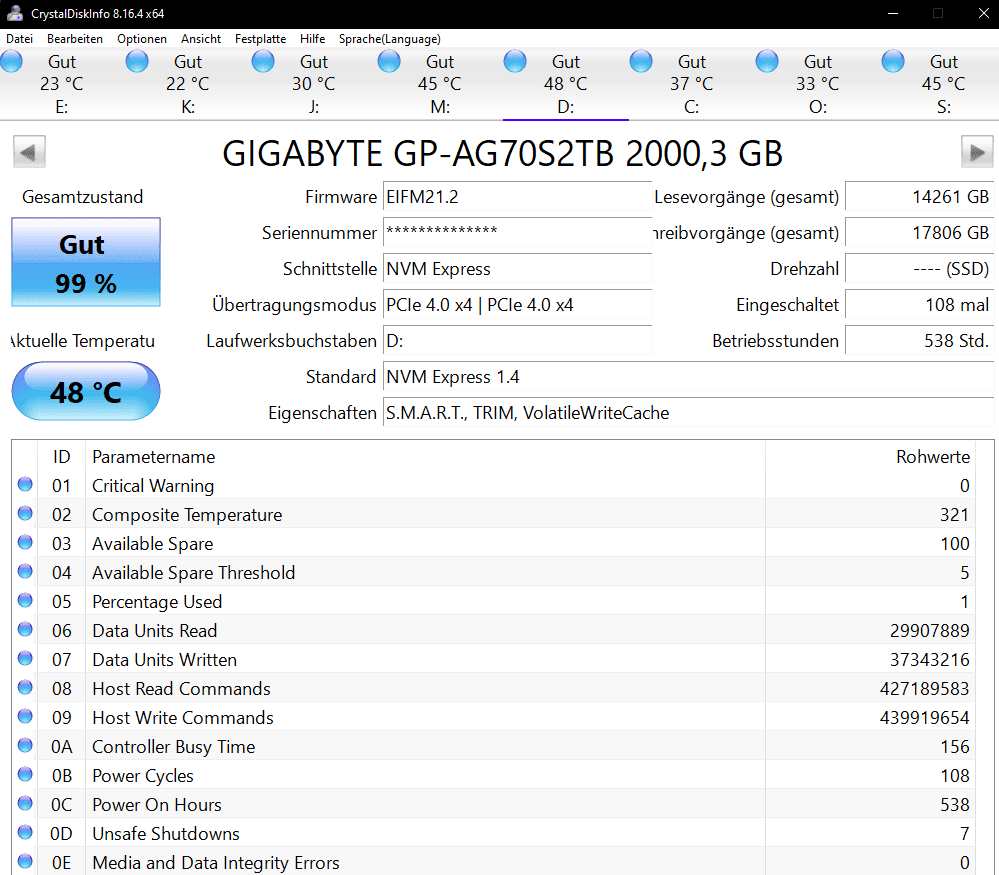
Task: Click status dot for Controller Busy Time
Action: [25, 745]
